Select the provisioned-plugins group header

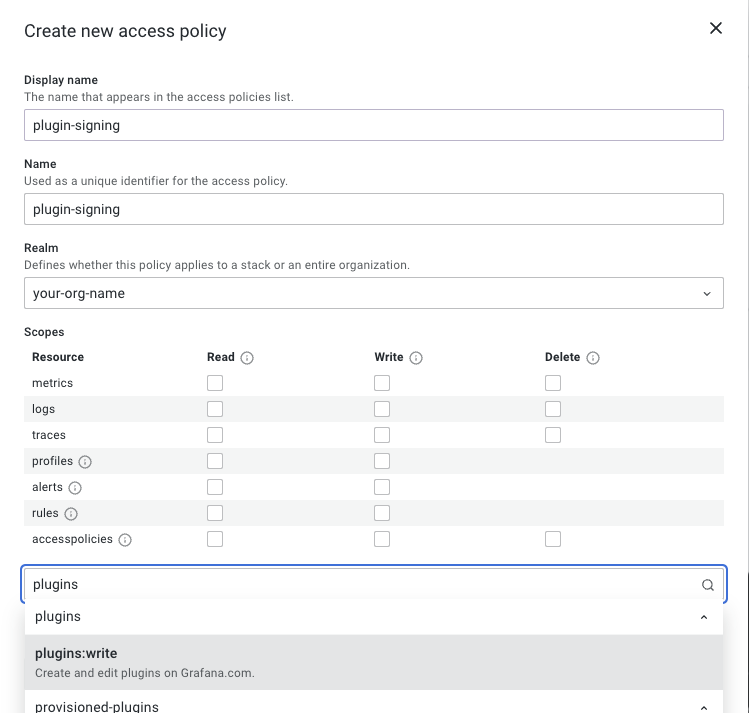(x=97, y=707)
